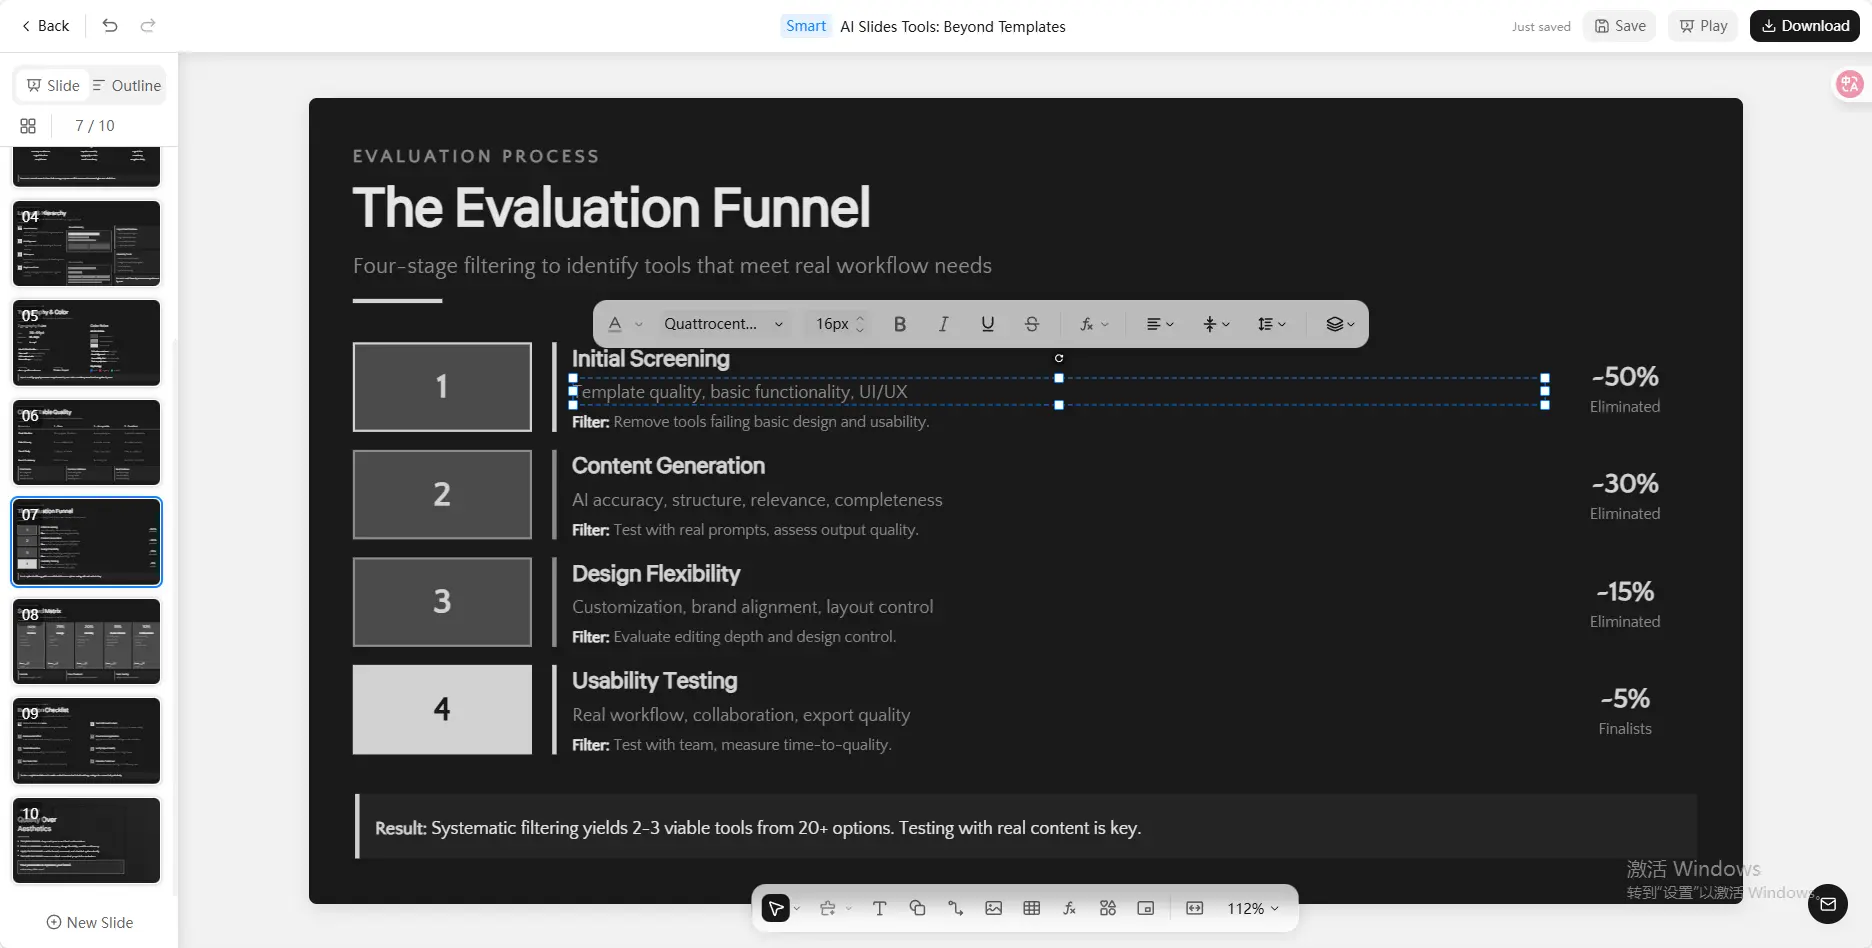Play the slideshow
1872x948 pixels.
(1704, 26)
